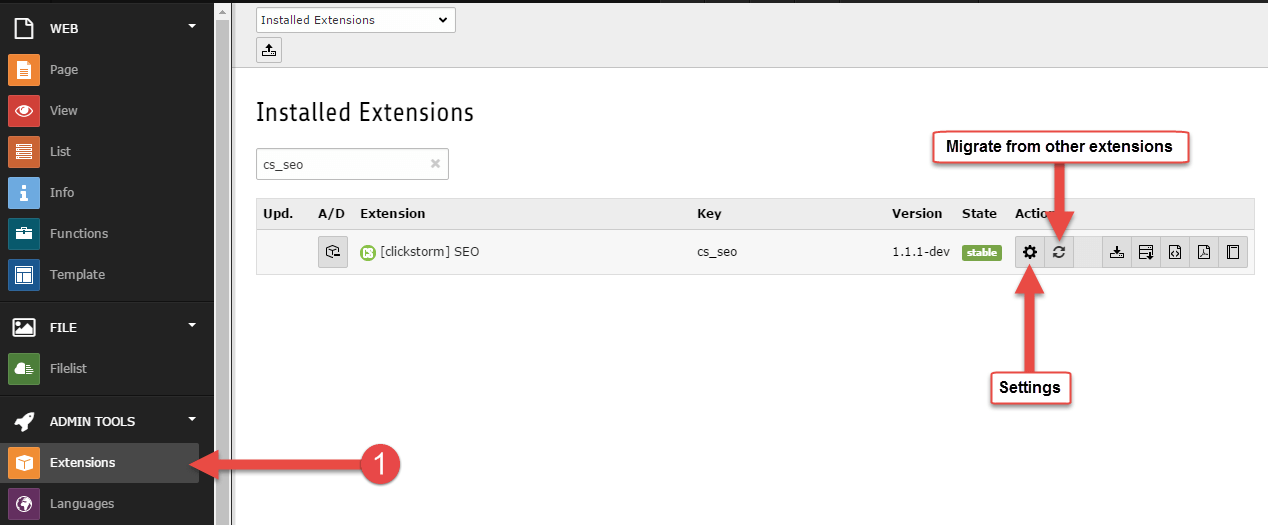1268x525 pixels.
Task: Deactivate the clickstorm SEO extension
Action: (x=332, y=252)
